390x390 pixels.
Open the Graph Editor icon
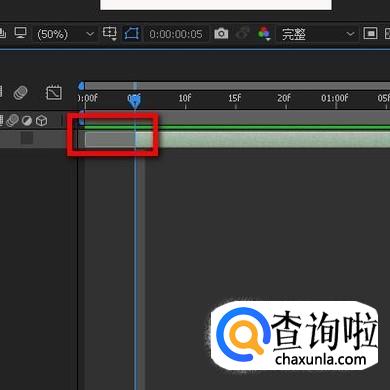click(54, 93)
